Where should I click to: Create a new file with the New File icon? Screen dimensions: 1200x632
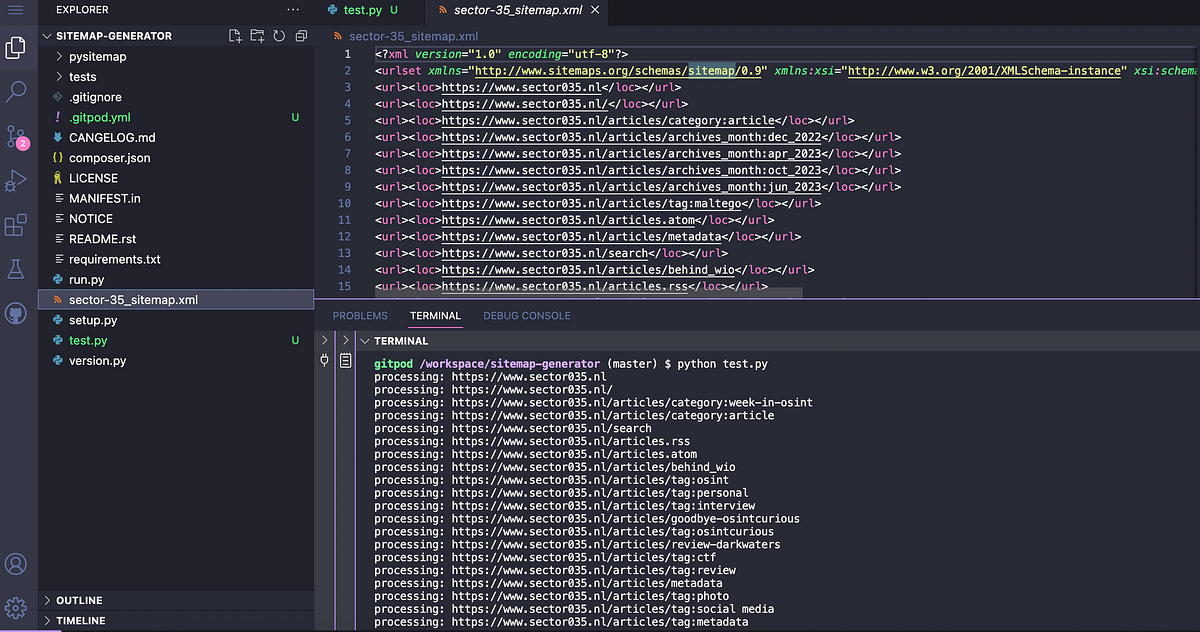(x=234, y=35)
